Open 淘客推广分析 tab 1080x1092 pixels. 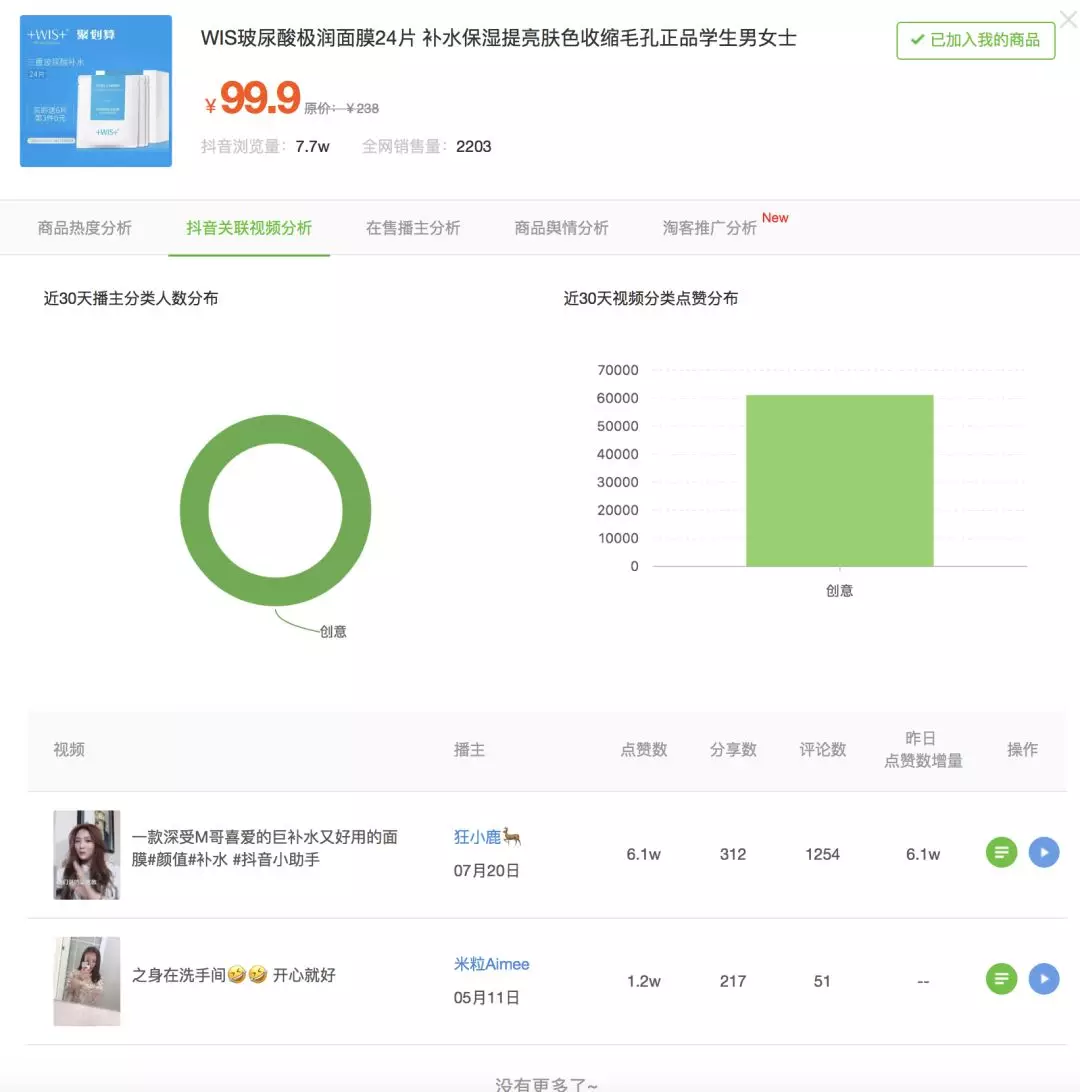point(710,228)
